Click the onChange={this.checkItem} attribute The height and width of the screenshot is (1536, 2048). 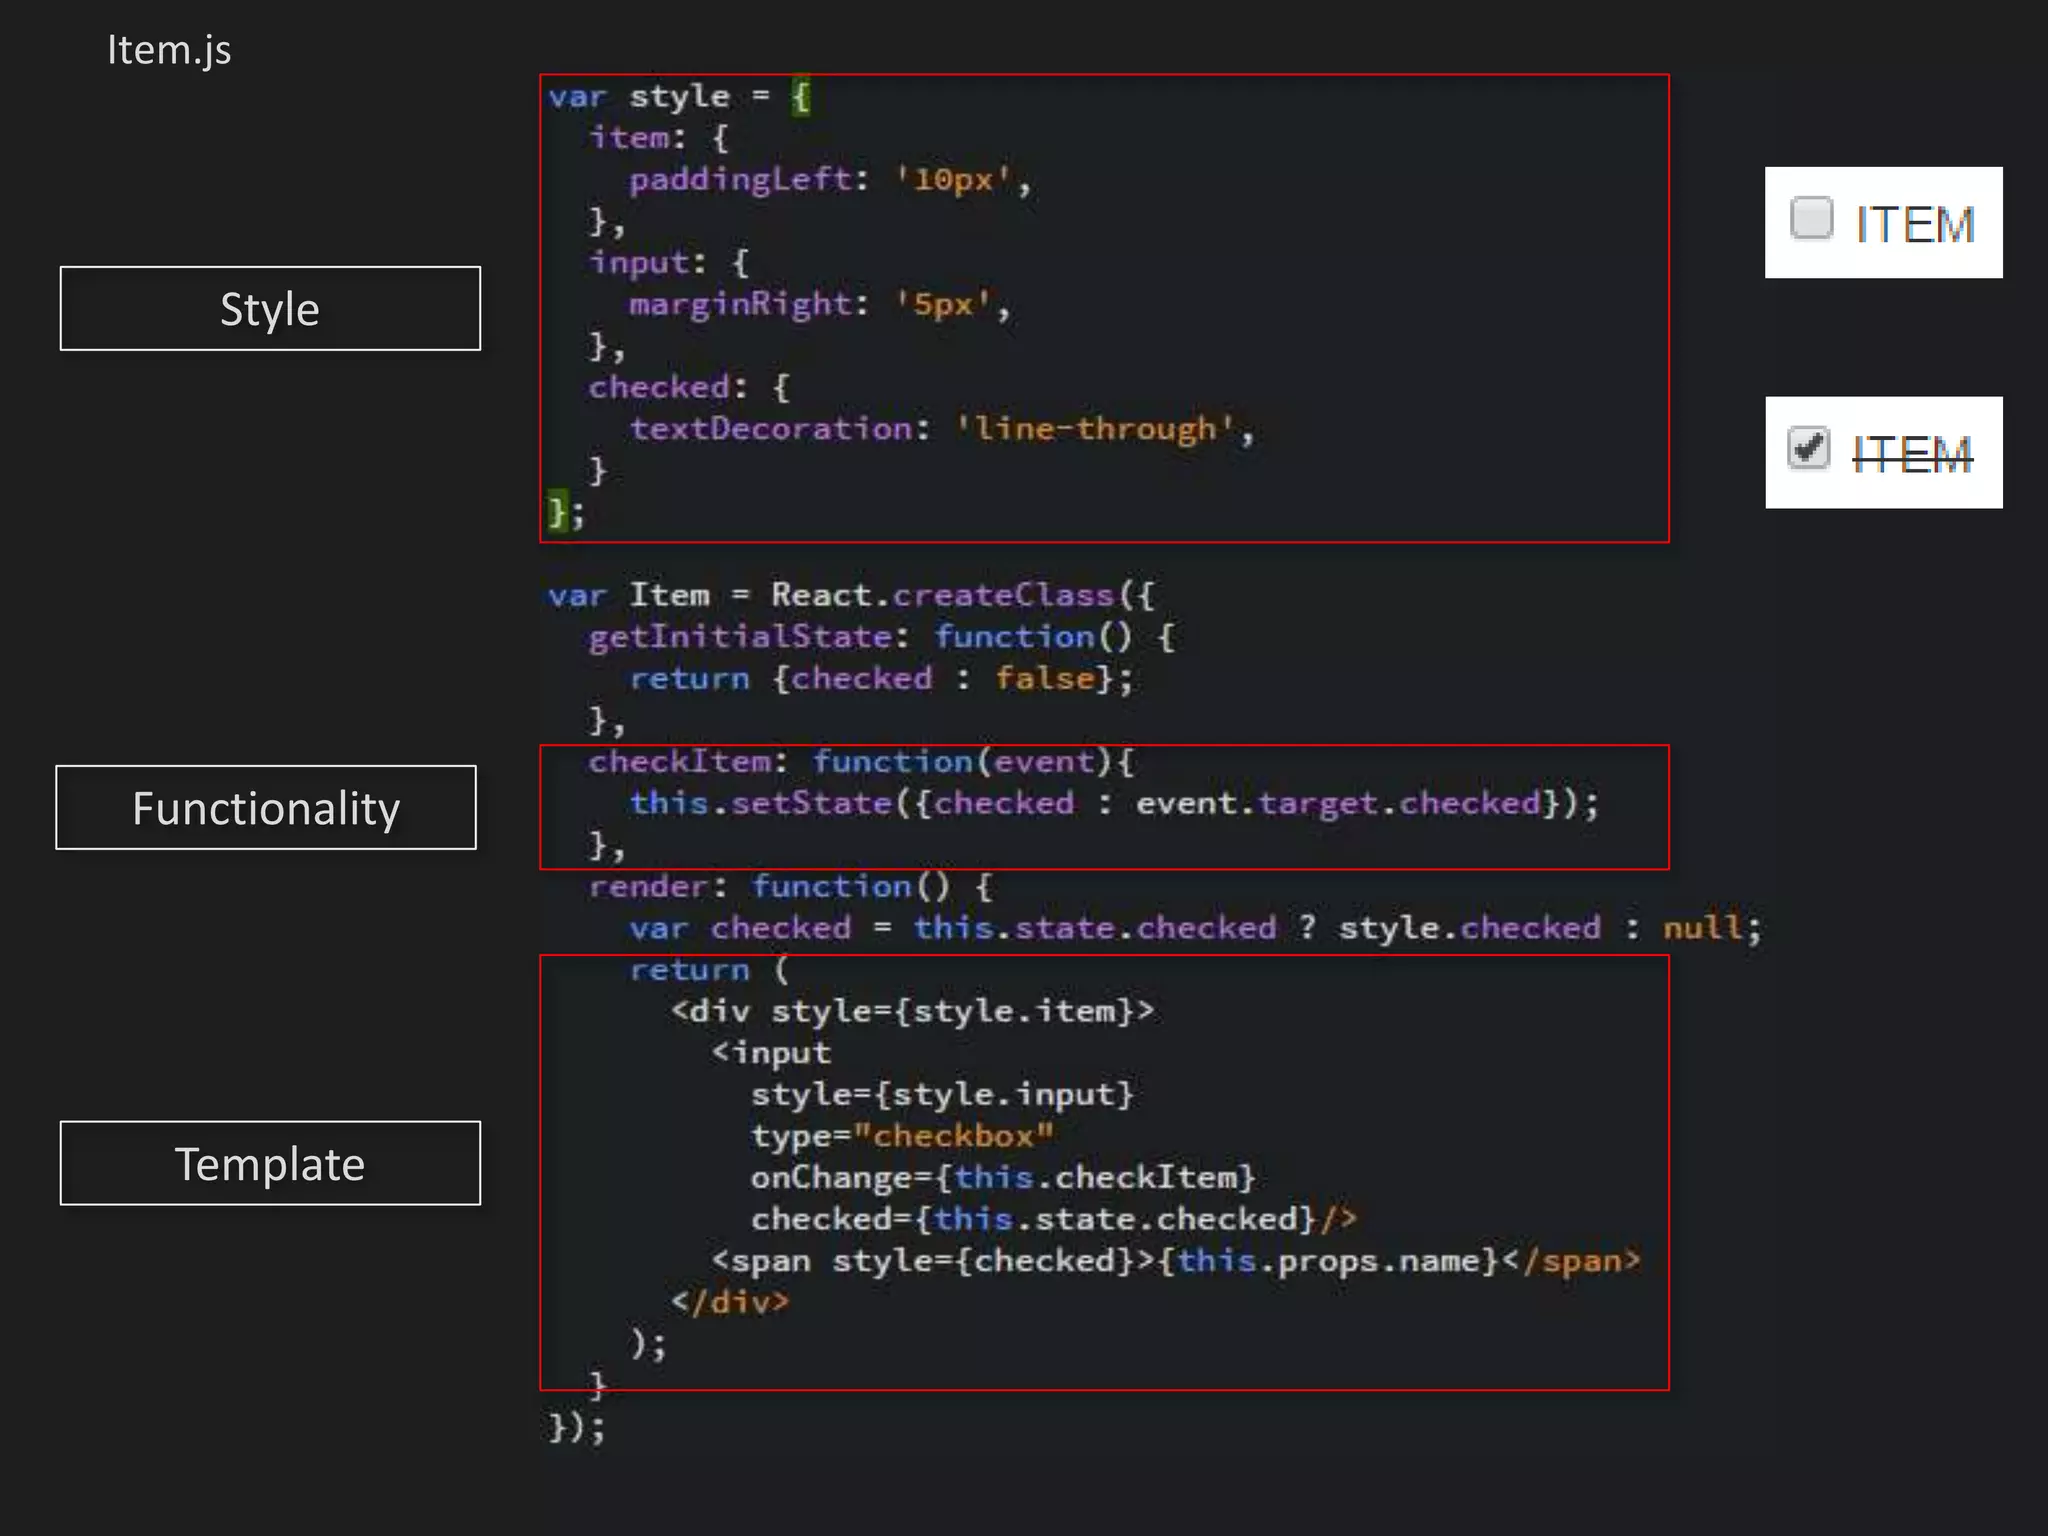click(x=1002, y=1178)
